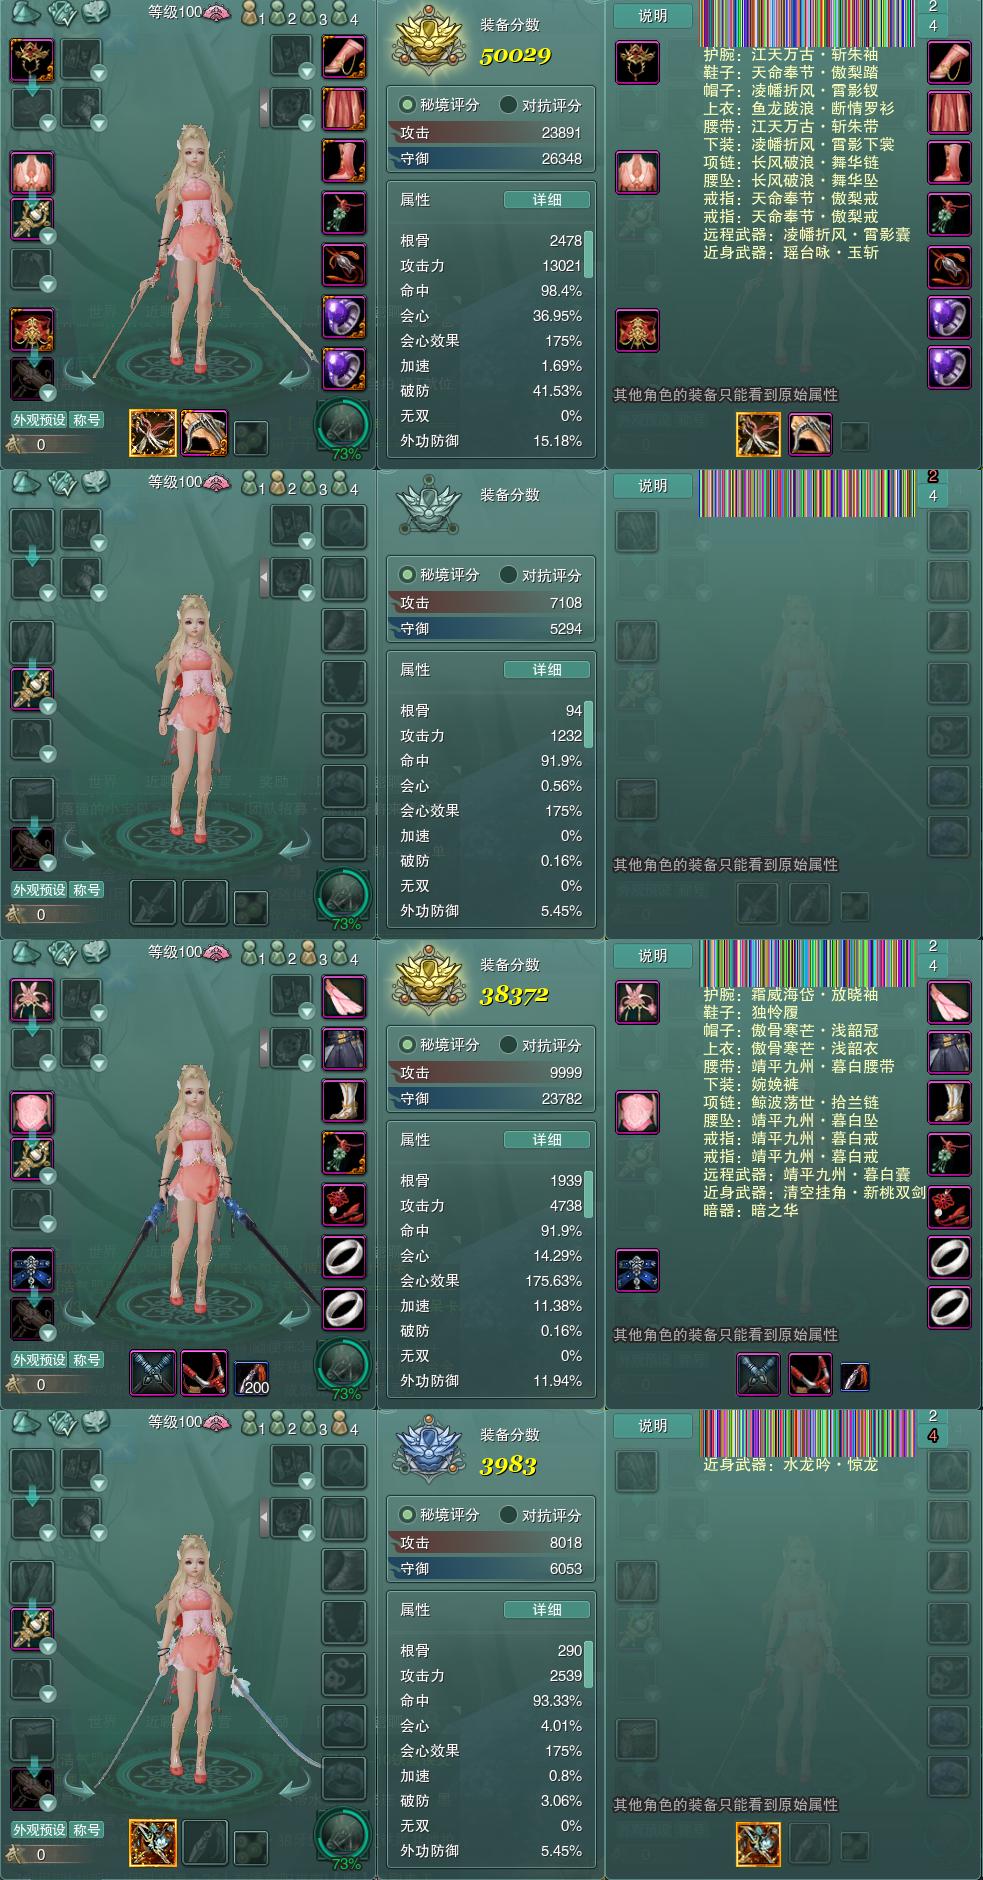Expand dropdown arrow under headpiece slot in 50029 panel

click(x=47, y=123)
